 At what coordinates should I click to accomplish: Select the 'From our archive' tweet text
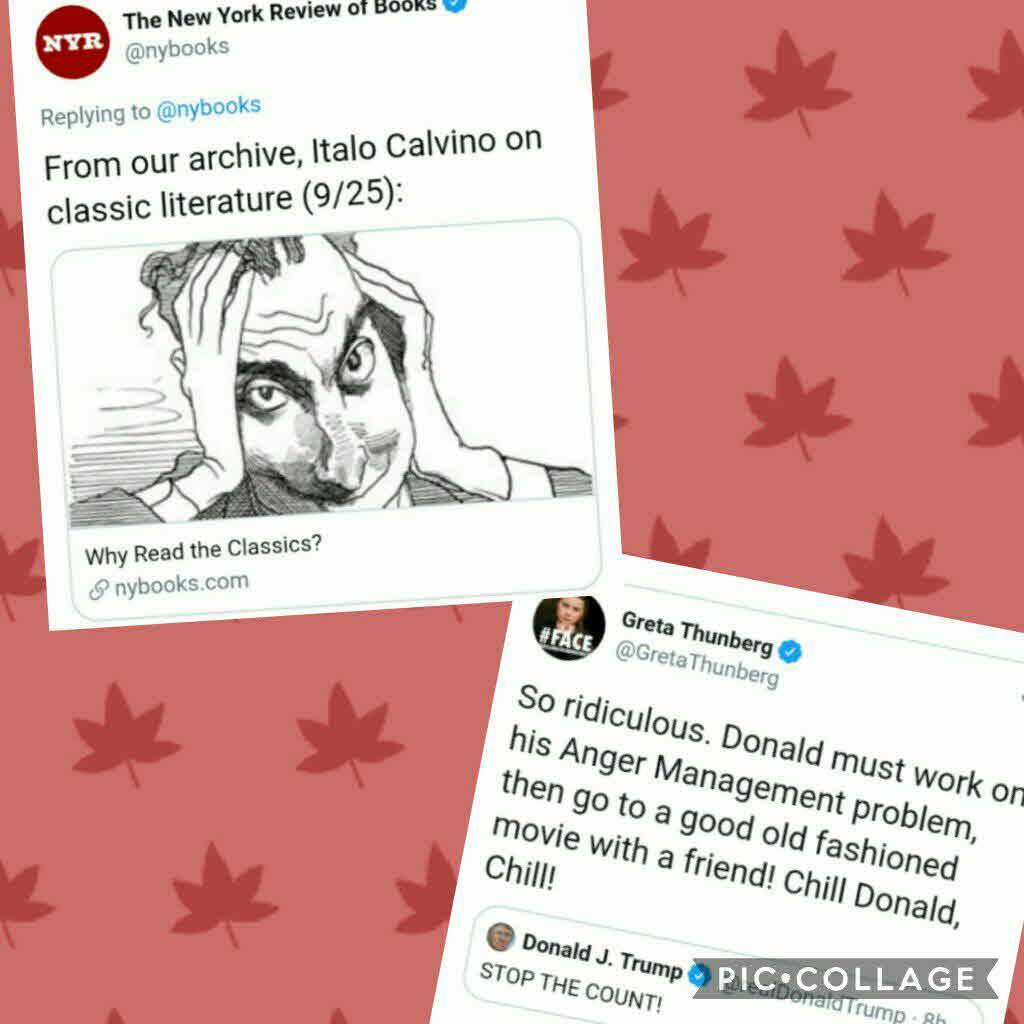pos(293,176)
